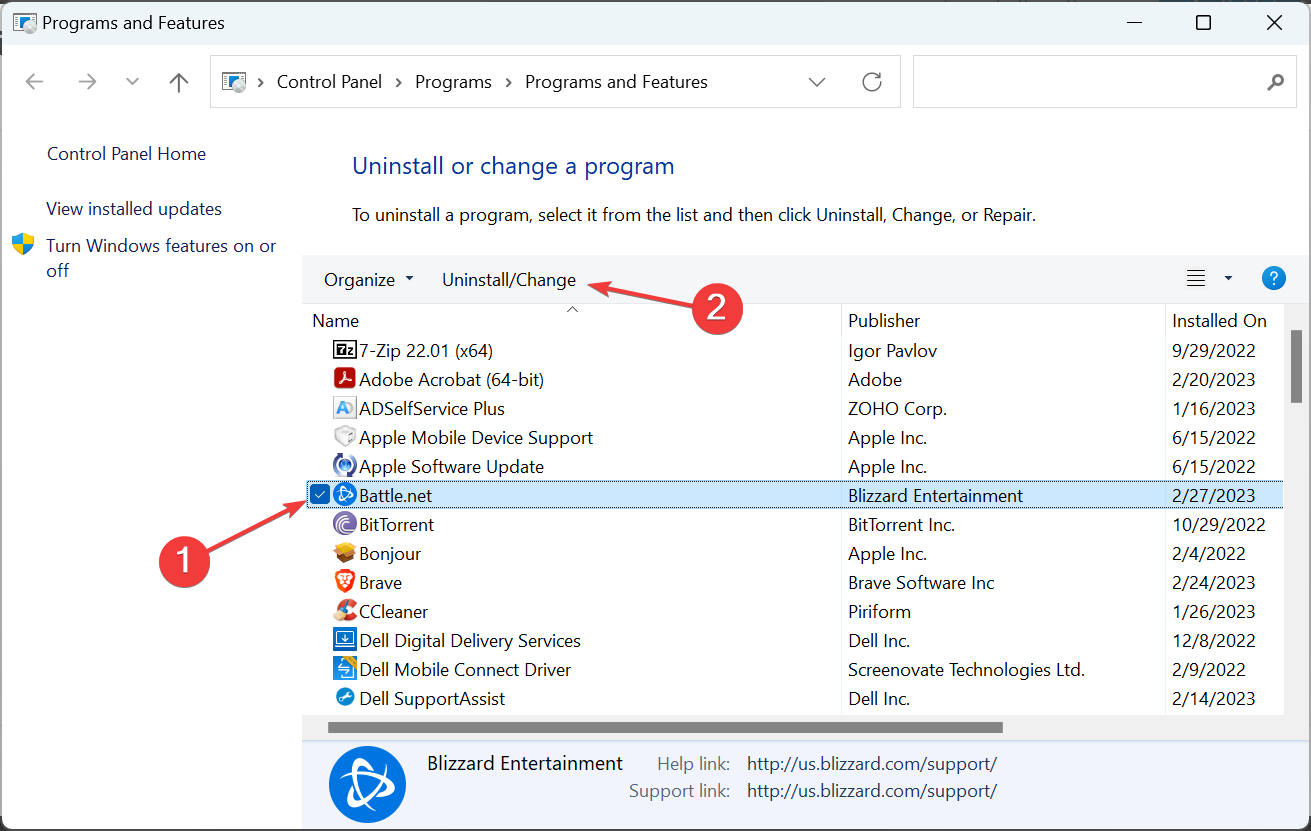Go up one level to Programs

tap(179, 82)
